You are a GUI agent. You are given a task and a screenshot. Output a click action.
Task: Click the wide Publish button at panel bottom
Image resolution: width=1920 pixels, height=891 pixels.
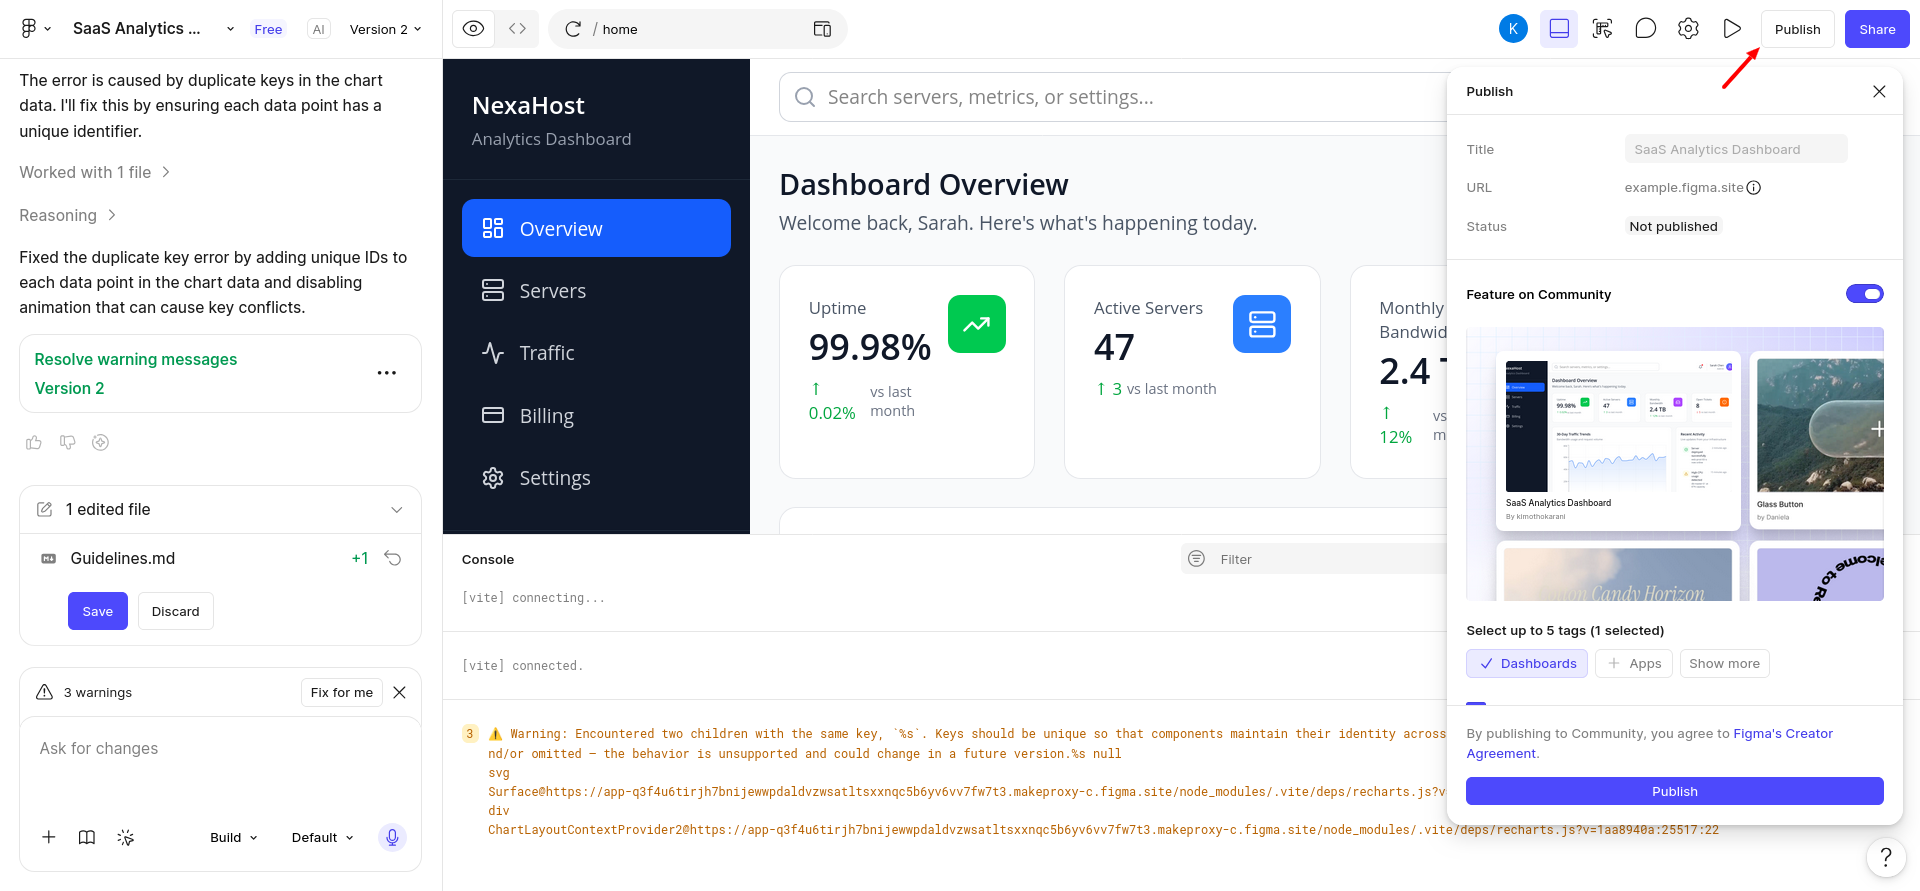click(x=1675, y=791)
